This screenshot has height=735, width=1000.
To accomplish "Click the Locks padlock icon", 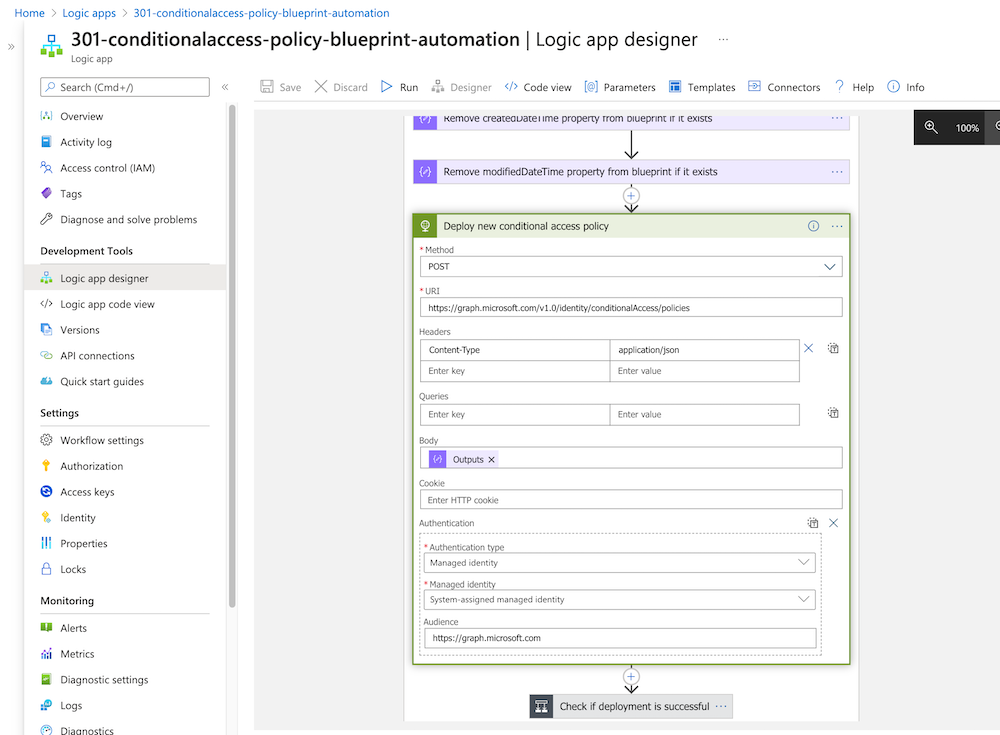I will [x=46, y=568].
